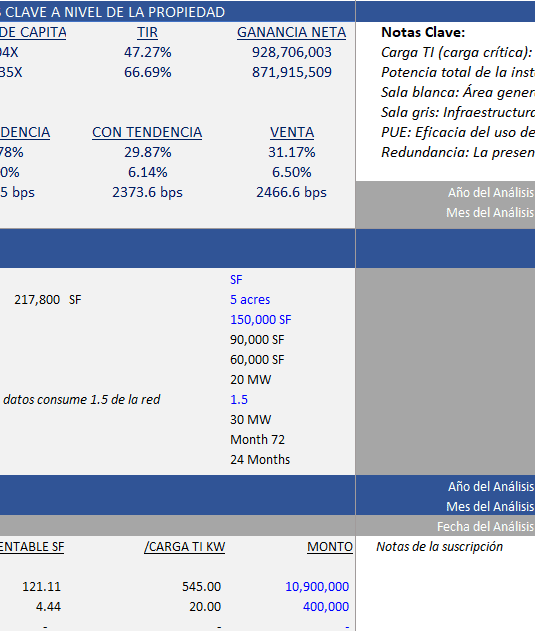The image size is (535, 631).
Task: Click the 10,900,000 MONTO input
Action: pyautogui.click(x=317, y=587)
